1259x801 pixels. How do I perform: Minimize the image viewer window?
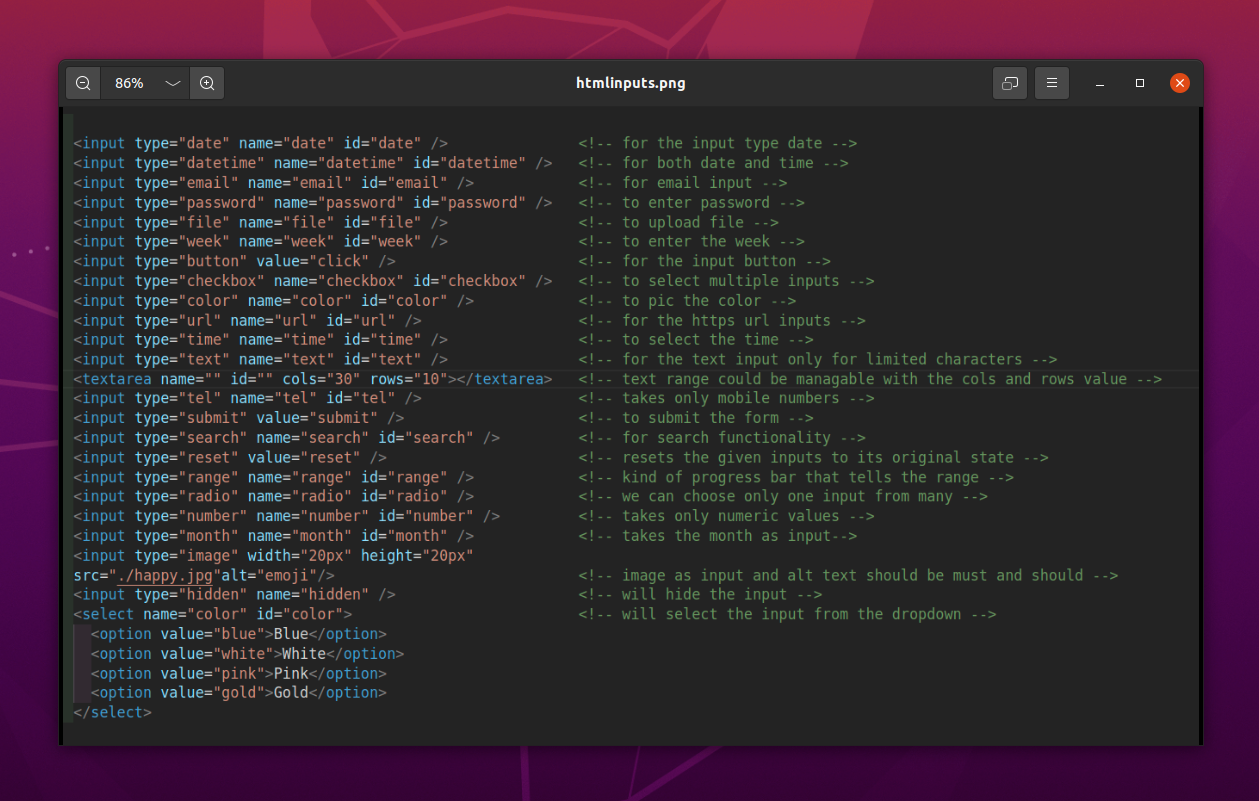click(x=1099, y=83)
